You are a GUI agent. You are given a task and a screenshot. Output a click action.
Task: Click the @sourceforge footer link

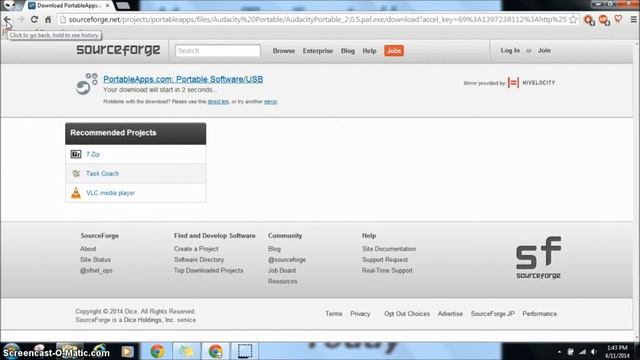pyautogui.click(x=287, y=260)
